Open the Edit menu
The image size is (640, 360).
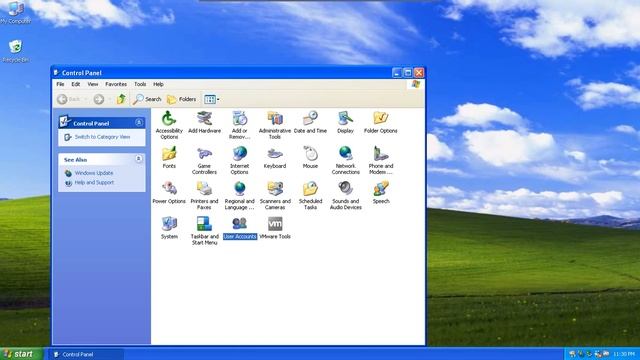pyautogui.click(x=76, y=84)
